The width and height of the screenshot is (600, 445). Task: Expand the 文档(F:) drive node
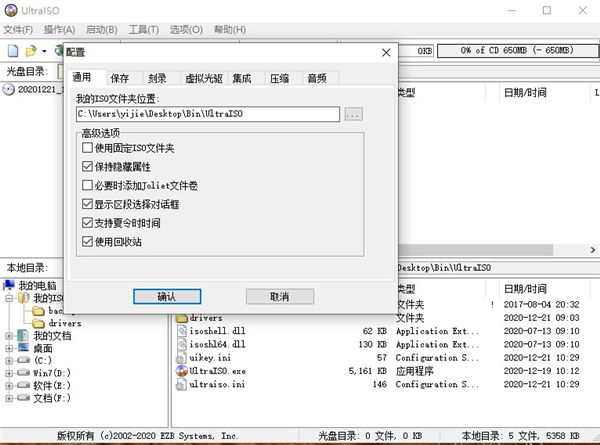click(9, 398)
